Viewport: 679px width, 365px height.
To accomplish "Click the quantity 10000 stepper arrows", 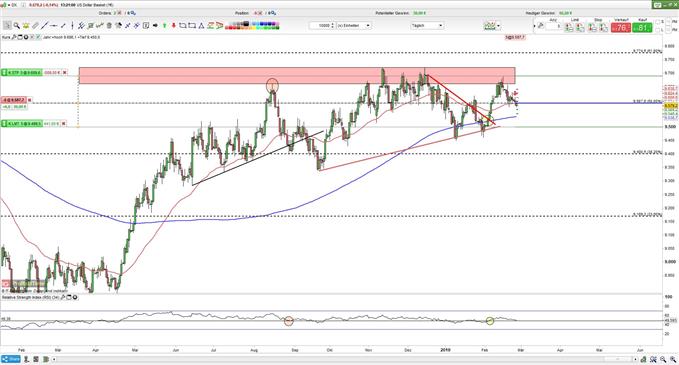I will coord(332,26).
